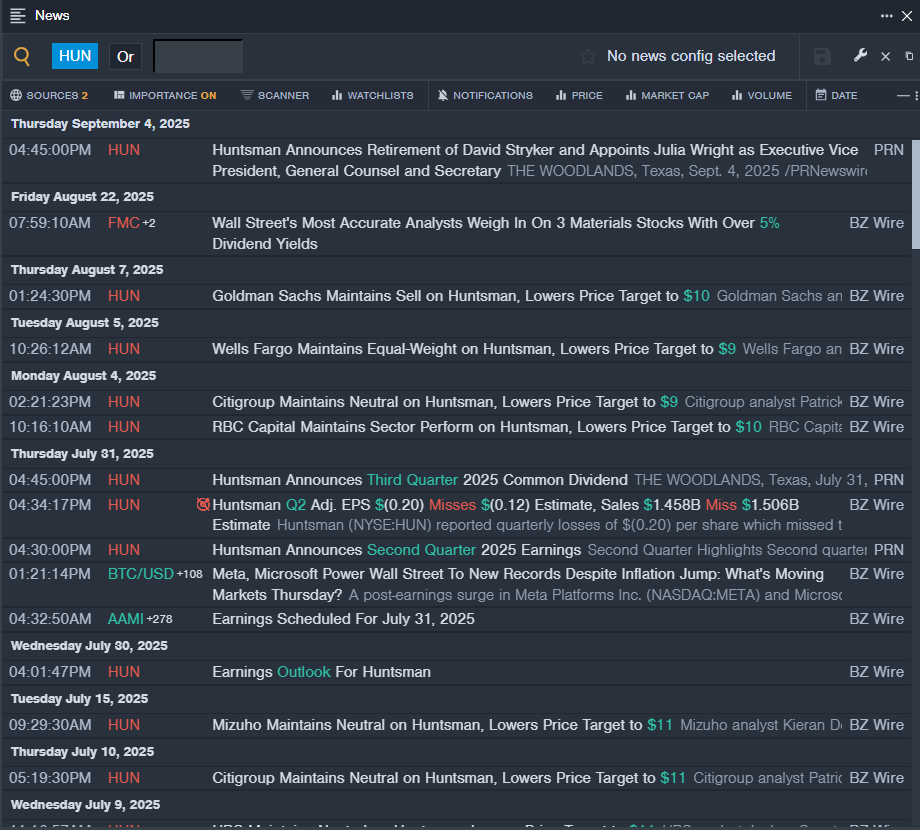The width and height of the screenshot is (920, 830).
Task: Open the Date filter
Action: [837, 95]
